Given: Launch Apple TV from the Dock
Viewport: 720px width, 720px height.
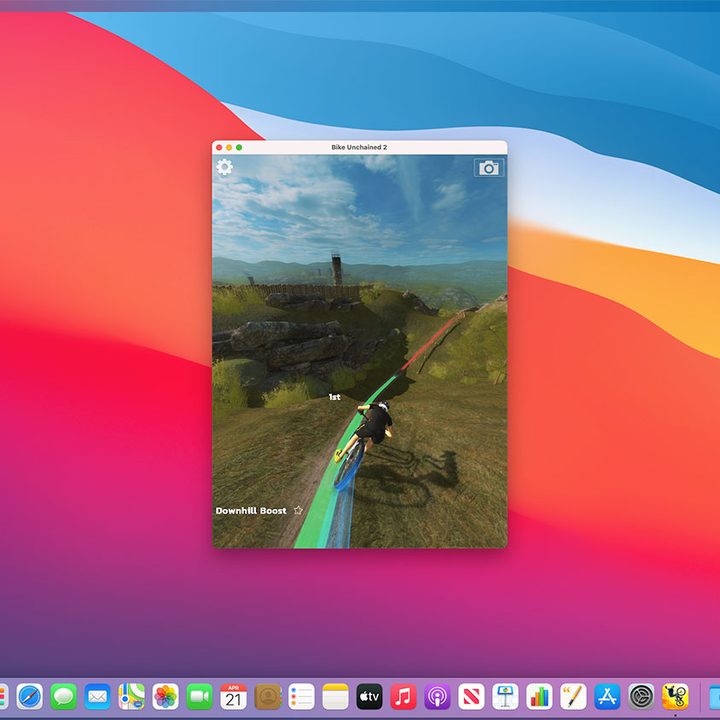Looking at the screenshot, I should pos(370,697).
